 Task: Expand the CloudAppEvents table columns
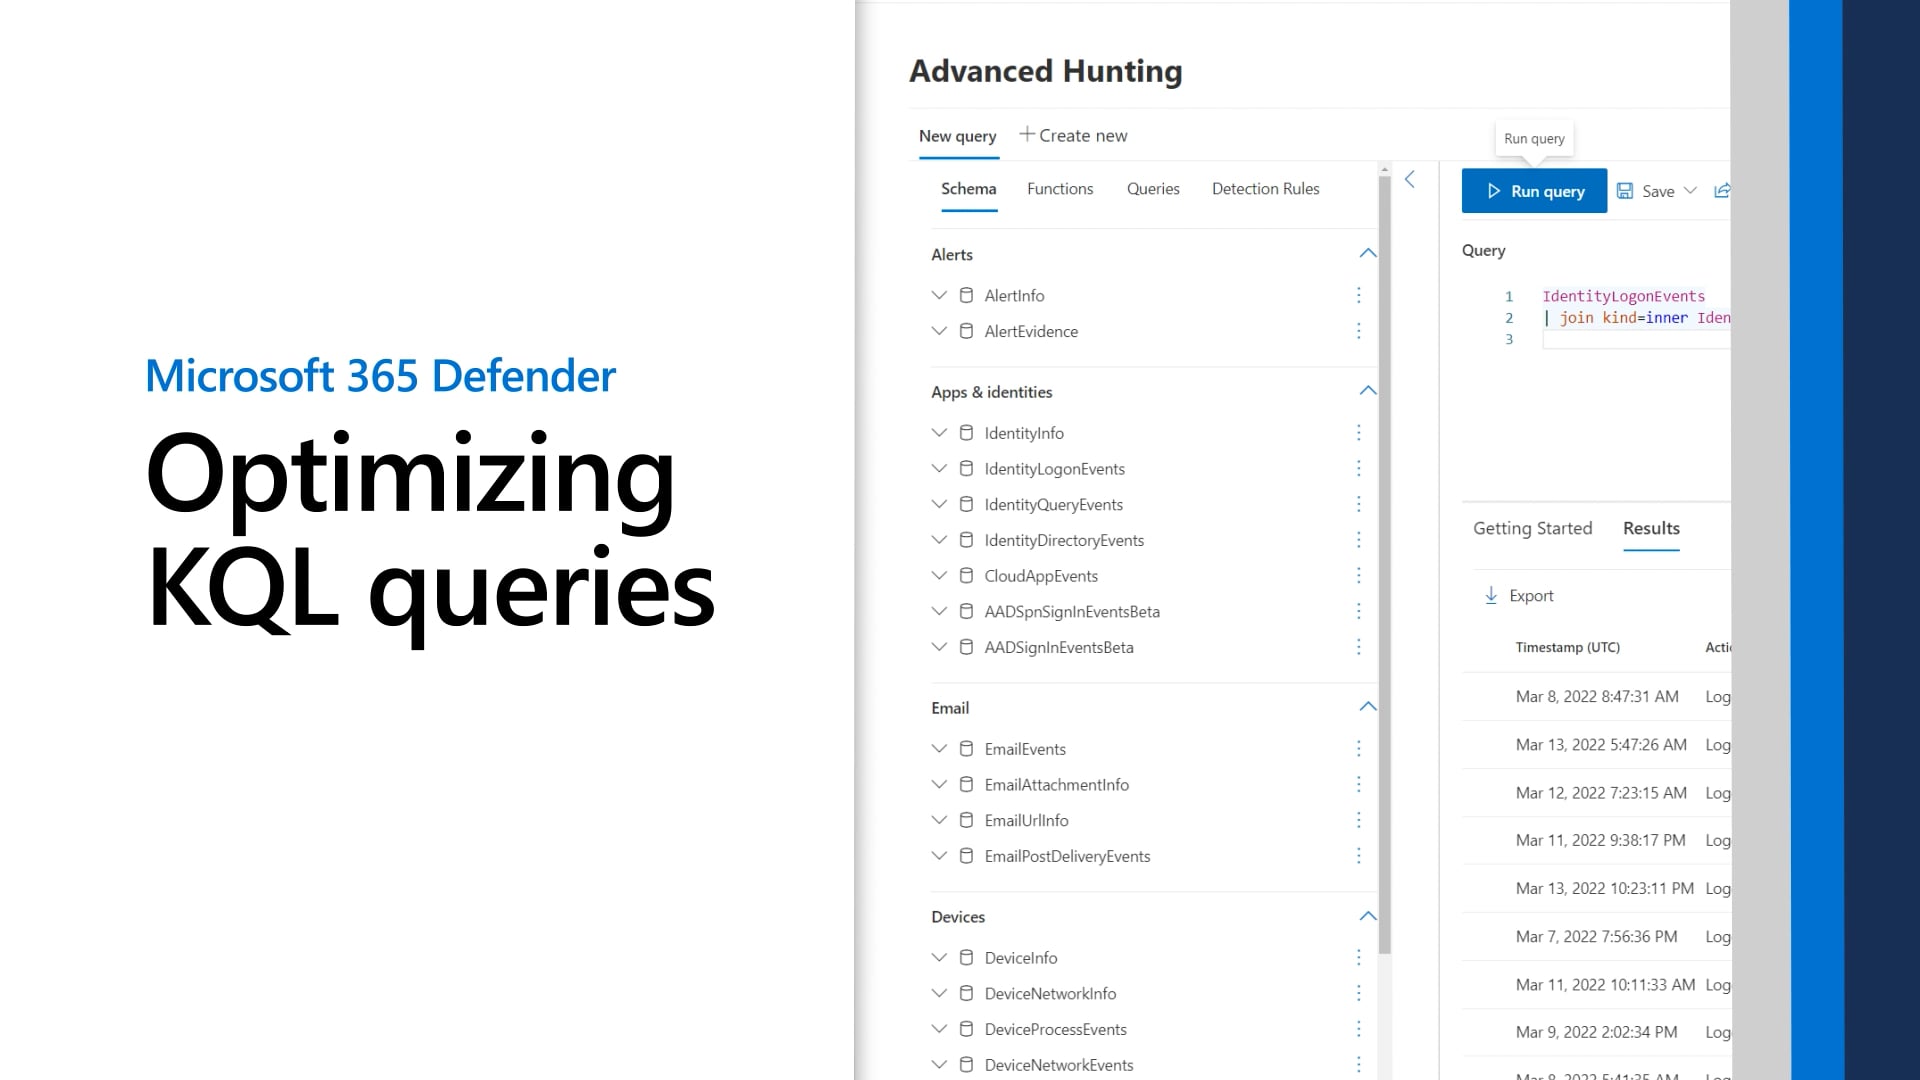[x=938, y=576]
